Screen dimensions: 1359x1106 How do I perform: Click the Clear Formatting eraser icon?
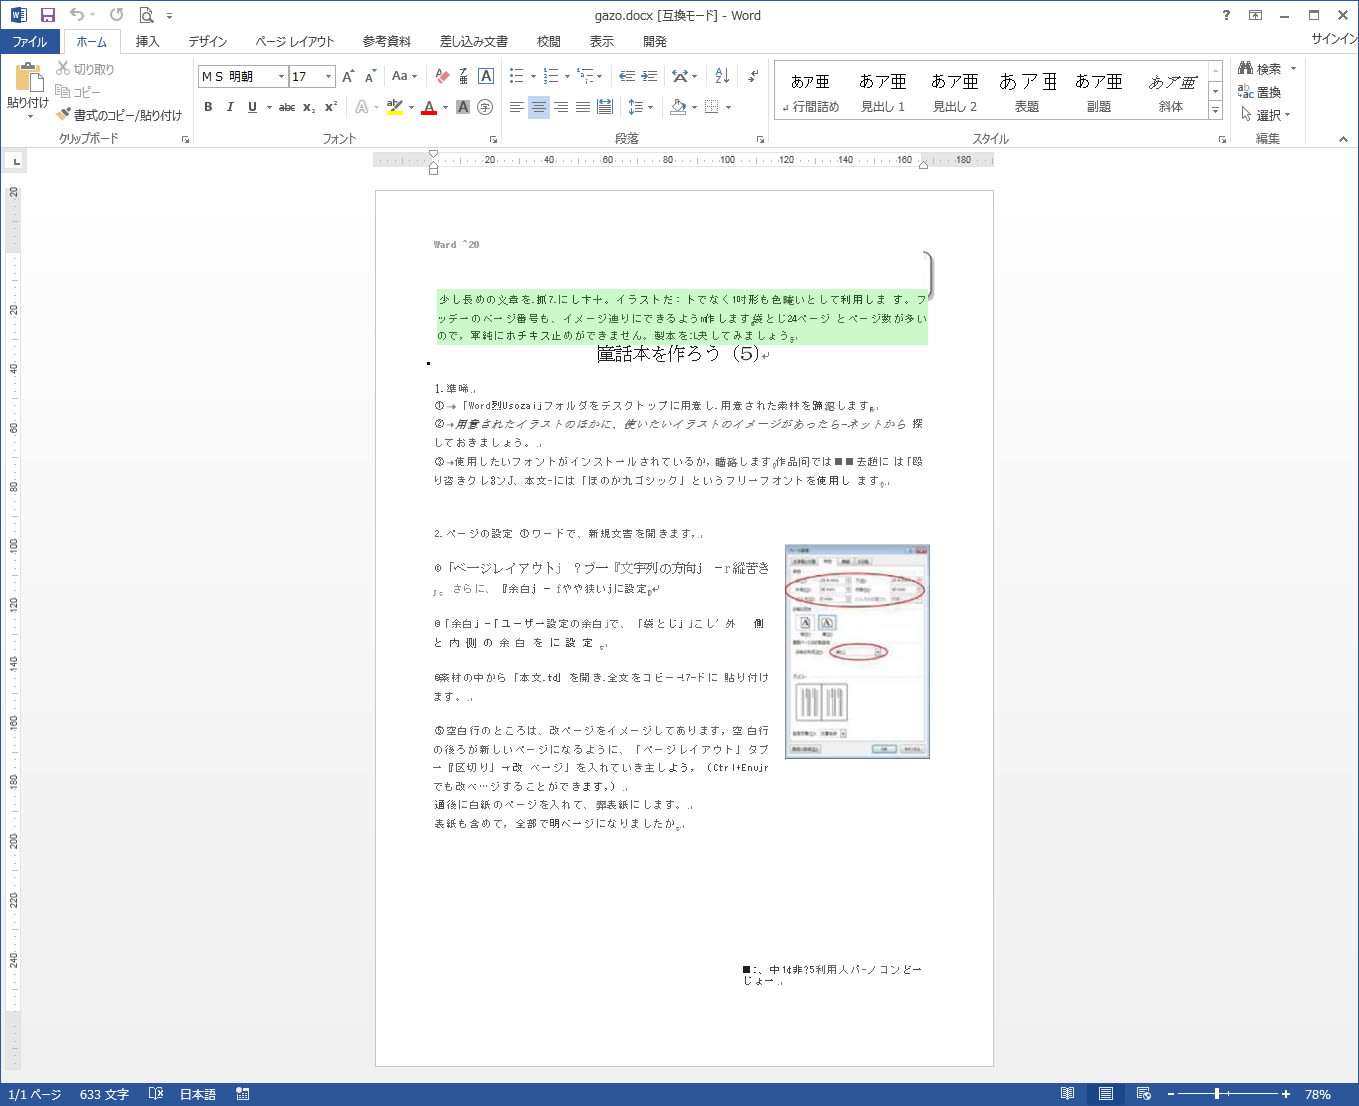pyautogui.click(x=442, y=76)
